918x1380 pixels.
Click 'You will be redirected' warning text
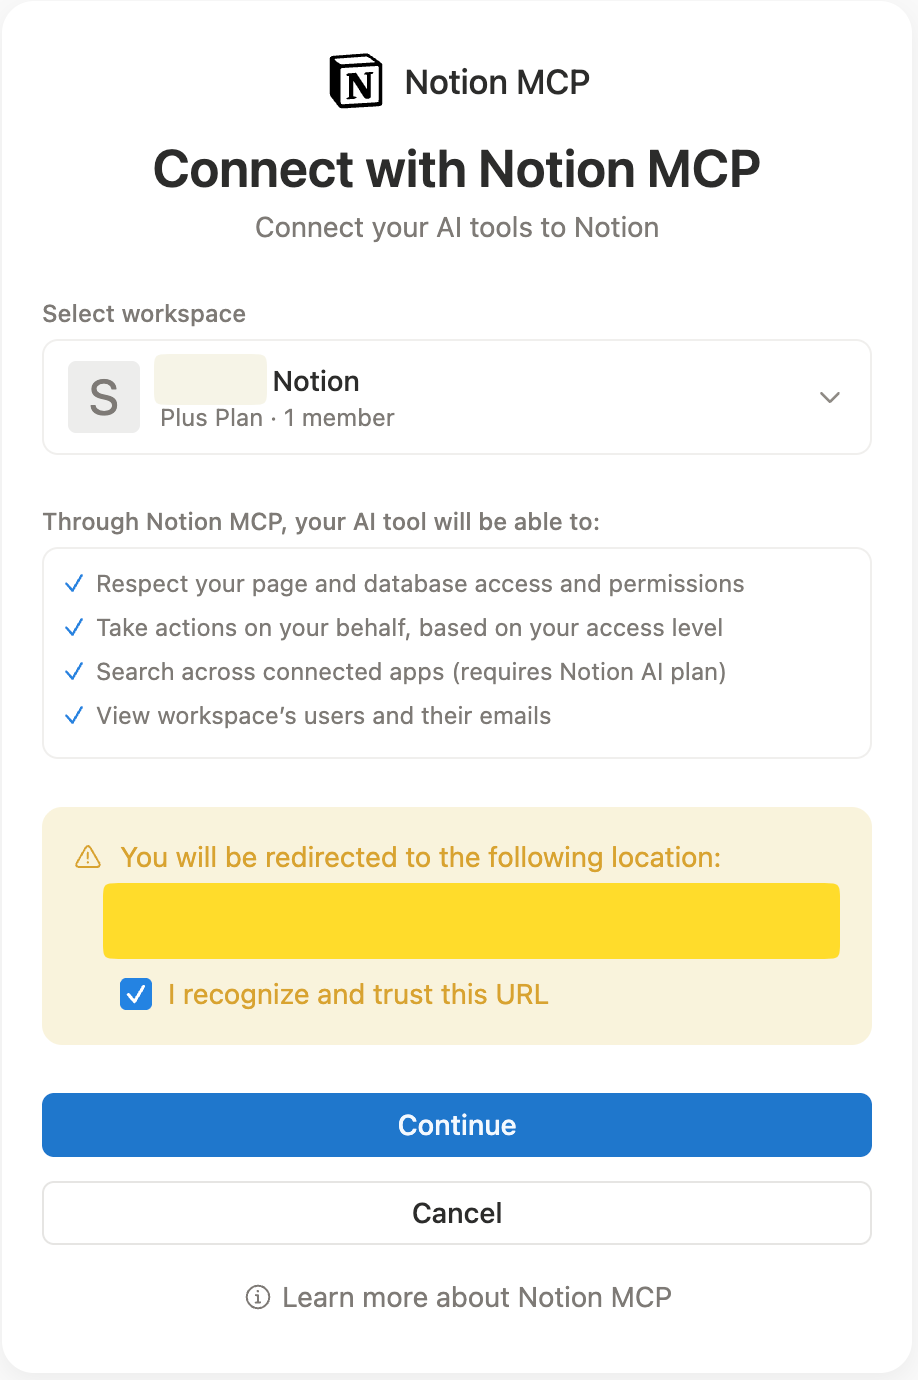coord(420,857)
